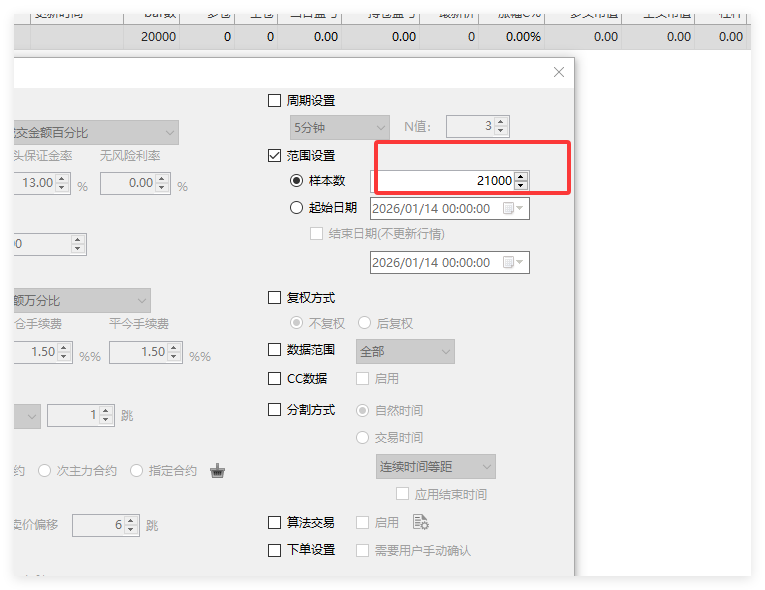Open the 算法交易 settings document icon
Screen dimensions: 765x590
coord(420,522)
